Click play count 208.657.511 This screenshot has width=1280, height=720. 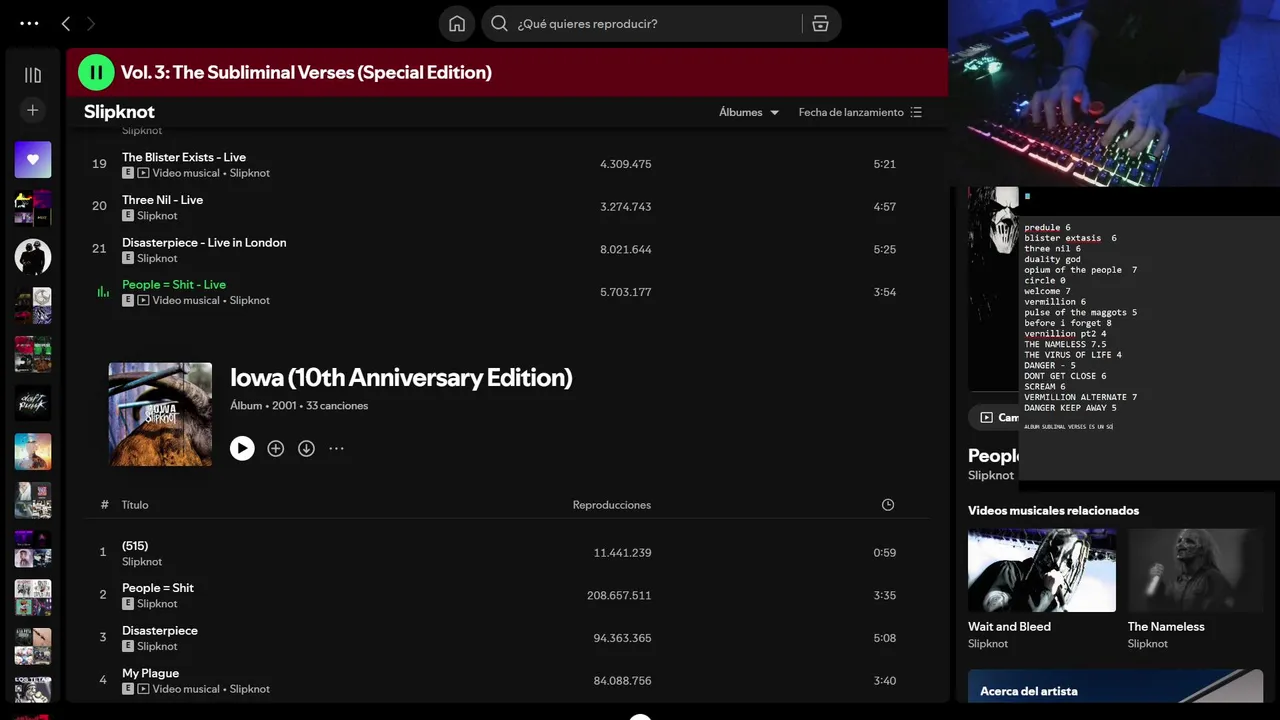click(619, 596)
